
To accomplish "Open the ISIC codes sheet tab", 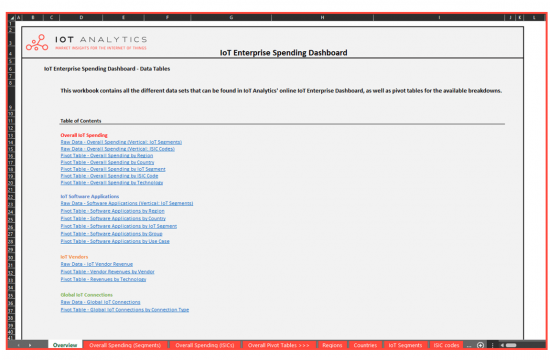I will coord(446,345).
